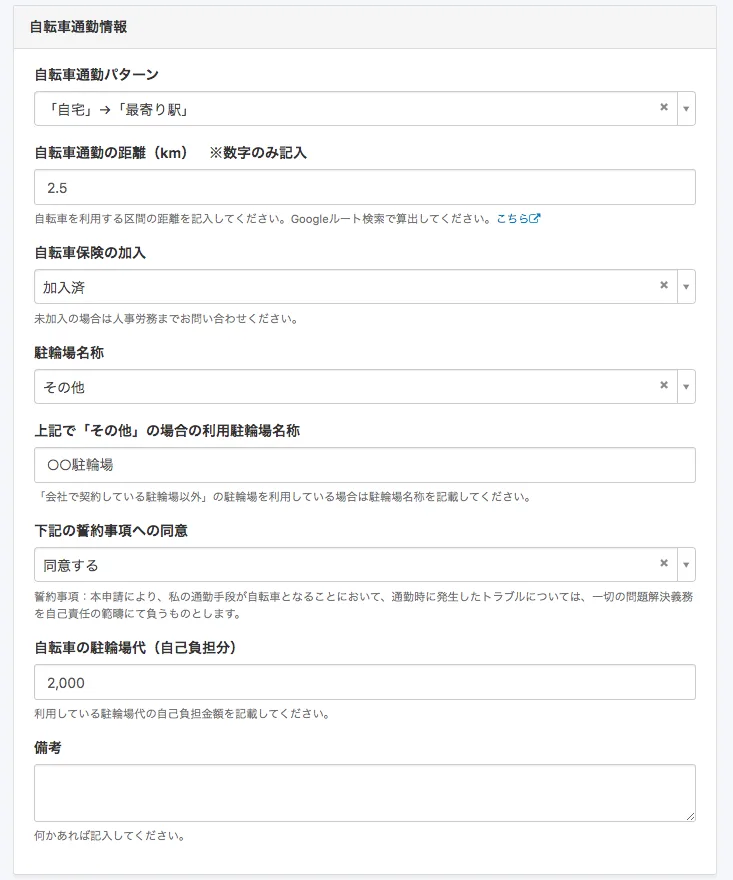Click the 備考 label
The image size is (733, 880).
[48, 747]
